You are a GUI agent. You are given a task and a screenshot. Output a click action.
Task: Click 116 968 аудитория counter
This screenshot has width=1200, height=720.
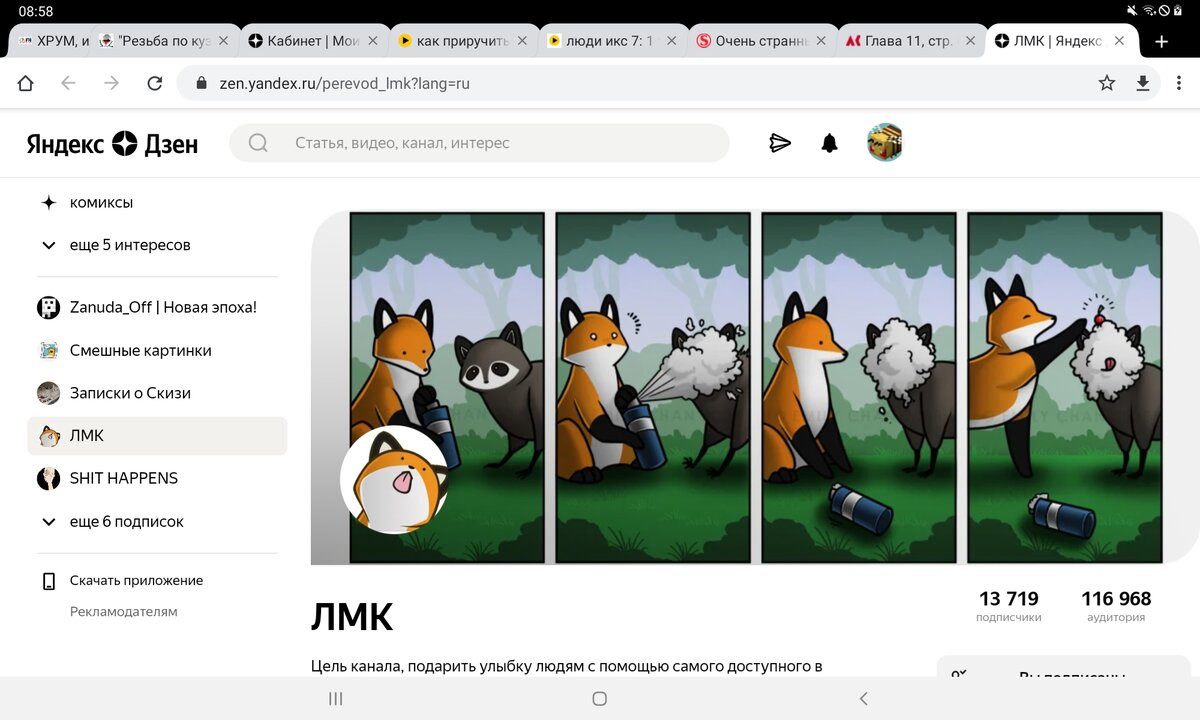(x=1116, y=605)
